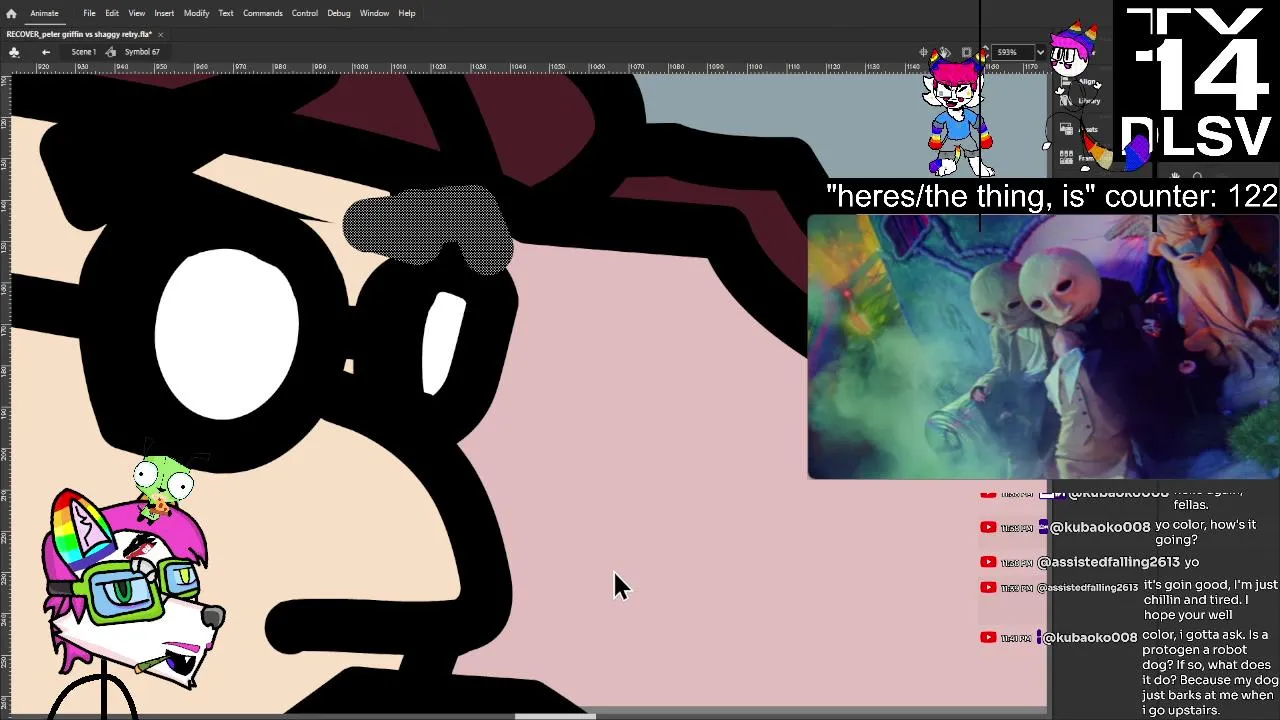The width and height of the screenshot is (1280, 720).
Task: Click the Center Stage icon
Action: pyautogui.click(x=924, y=52)
